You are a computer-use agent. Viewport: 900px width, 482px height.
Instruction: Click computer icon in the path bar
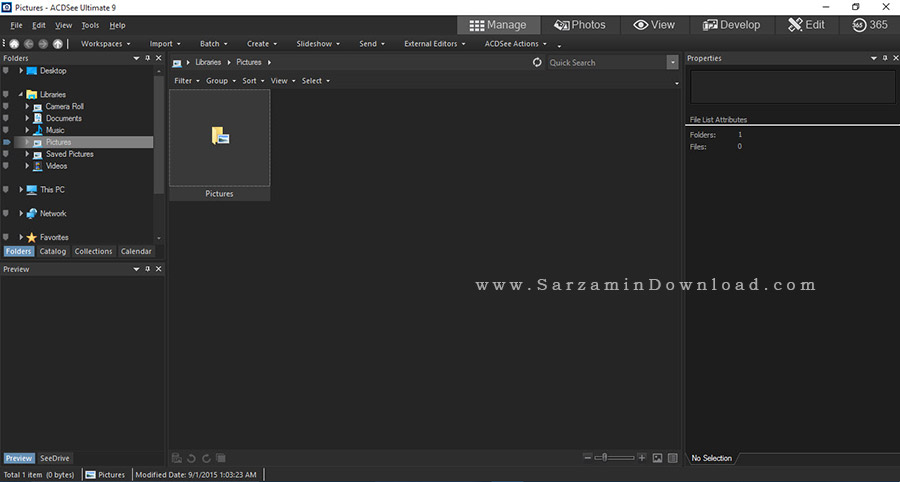(x=177, y=63)
